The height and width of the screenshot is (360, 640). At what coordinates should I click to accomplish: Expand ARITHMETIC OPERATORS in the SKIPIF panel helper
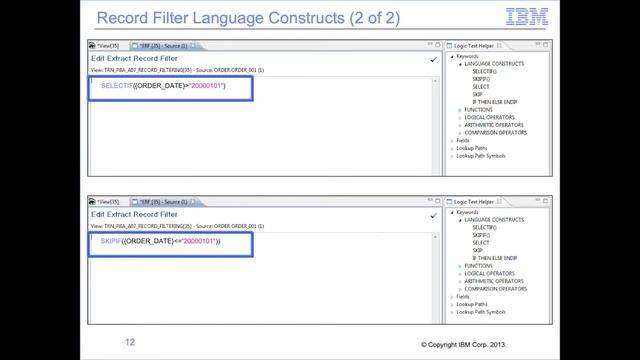coord(460,282)
